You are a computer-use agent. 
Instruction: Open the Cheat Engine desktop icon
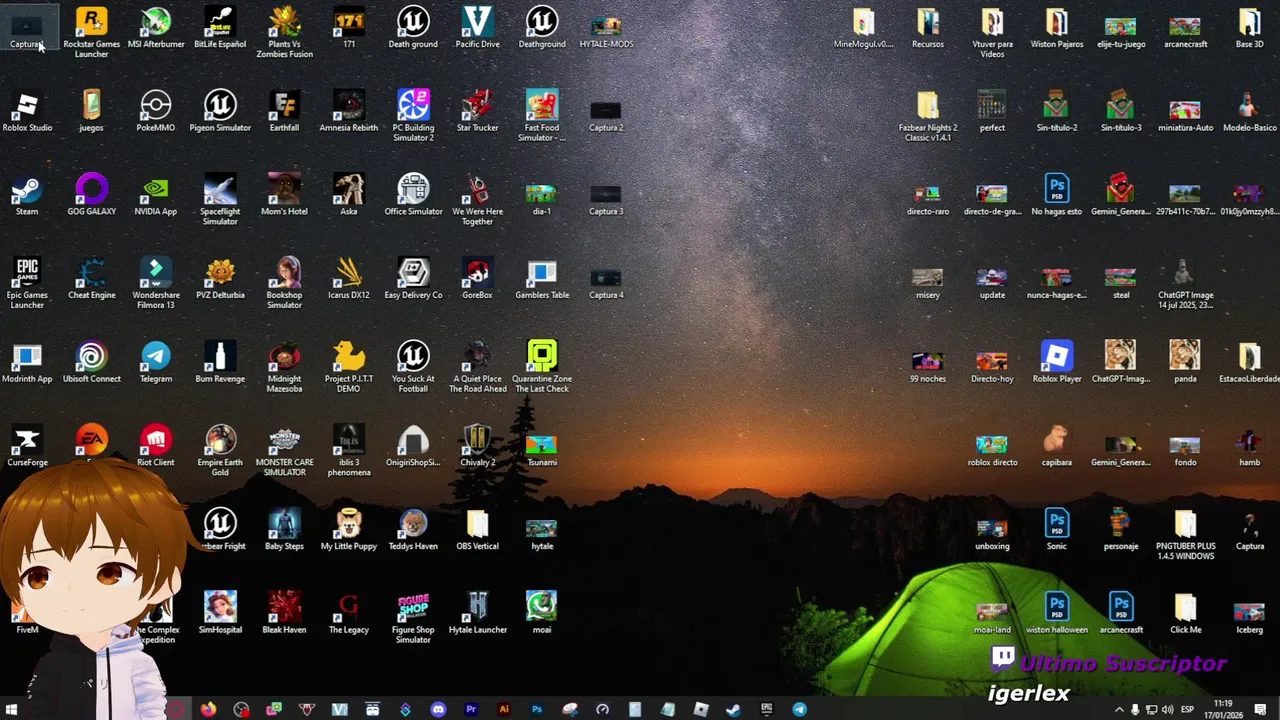(x=91, y=279)
